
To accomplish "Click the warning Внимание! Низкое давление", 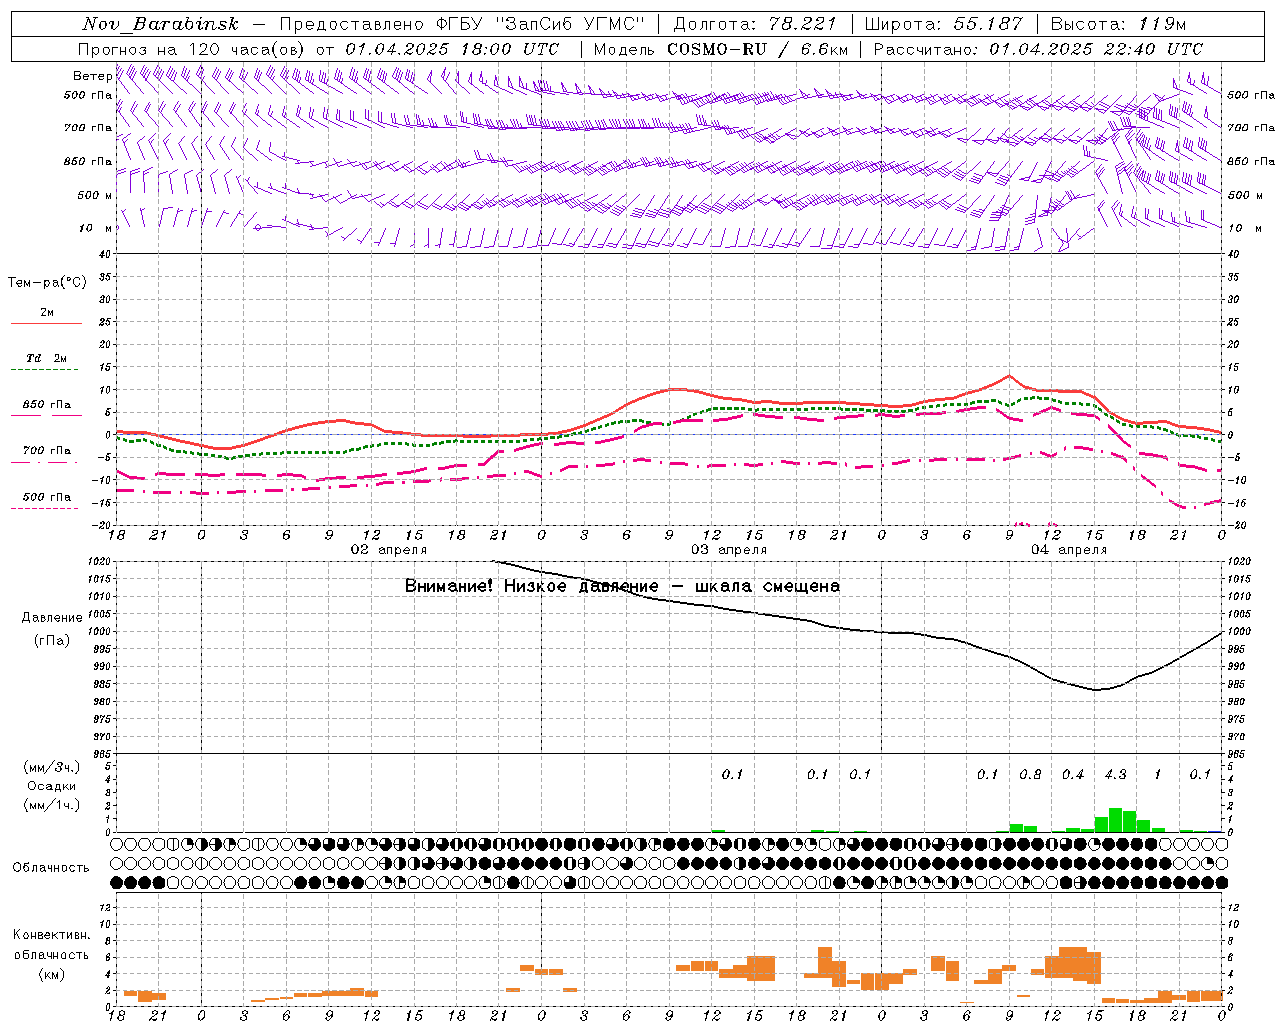I will pos(531,586).
